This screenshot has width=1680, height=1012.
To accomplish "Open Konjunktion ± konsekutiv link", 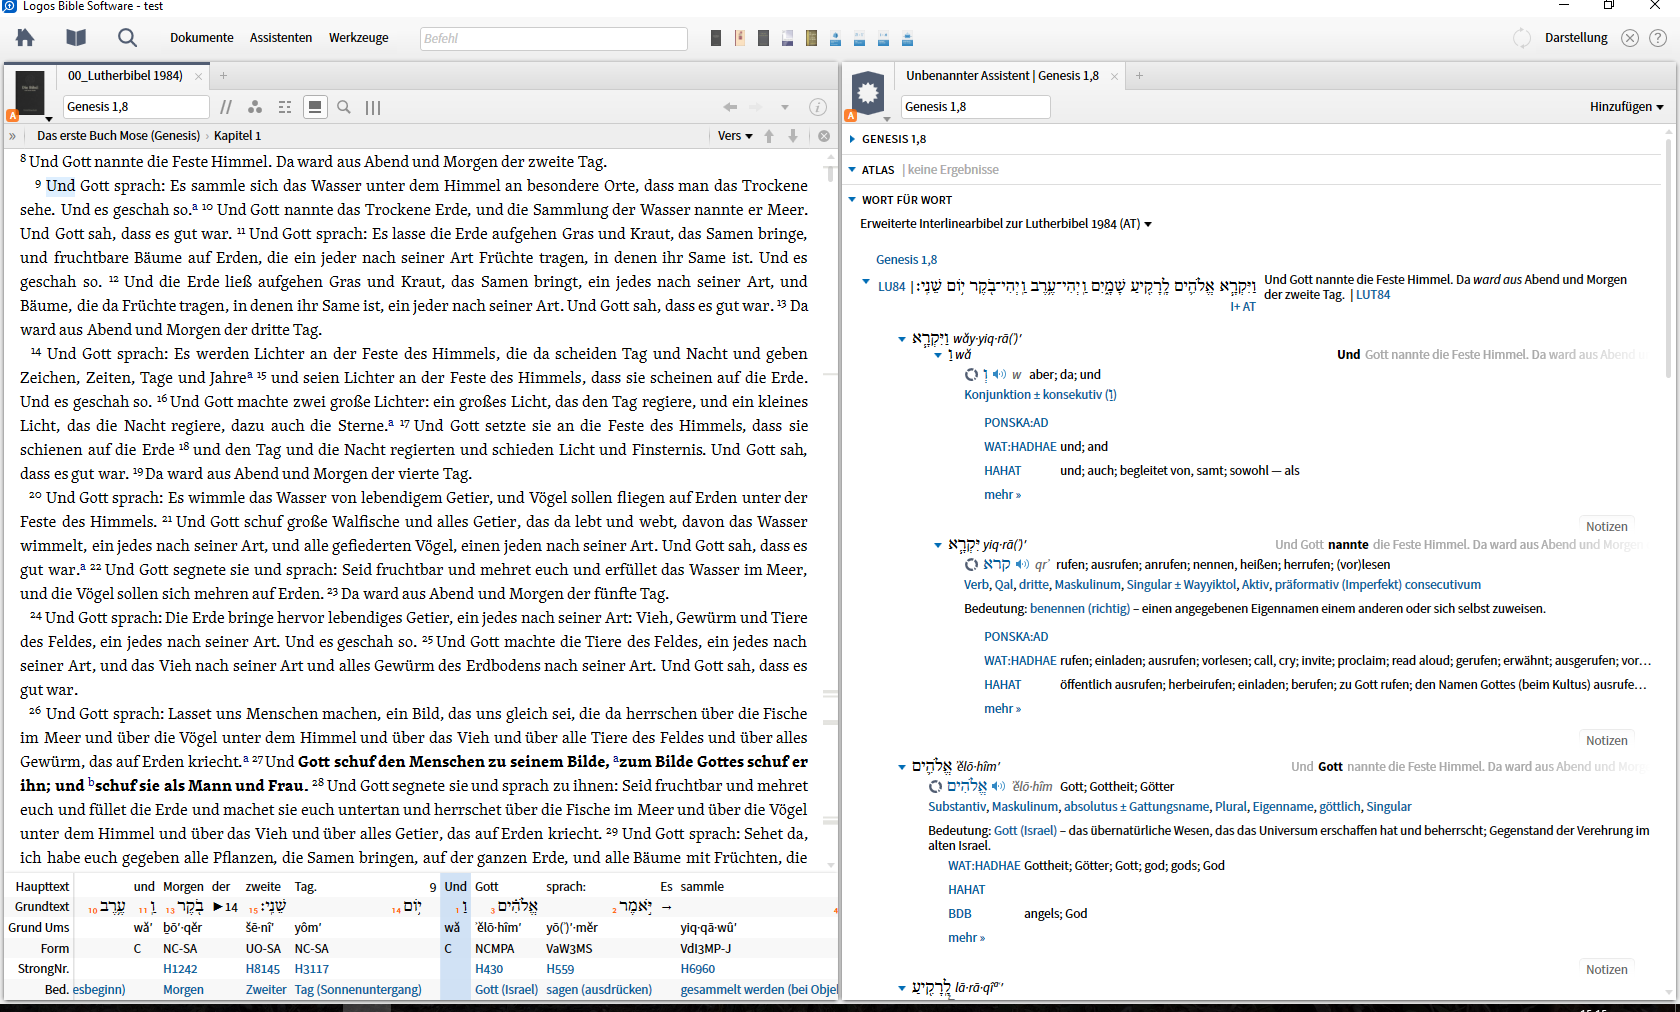I will 1040,395.
